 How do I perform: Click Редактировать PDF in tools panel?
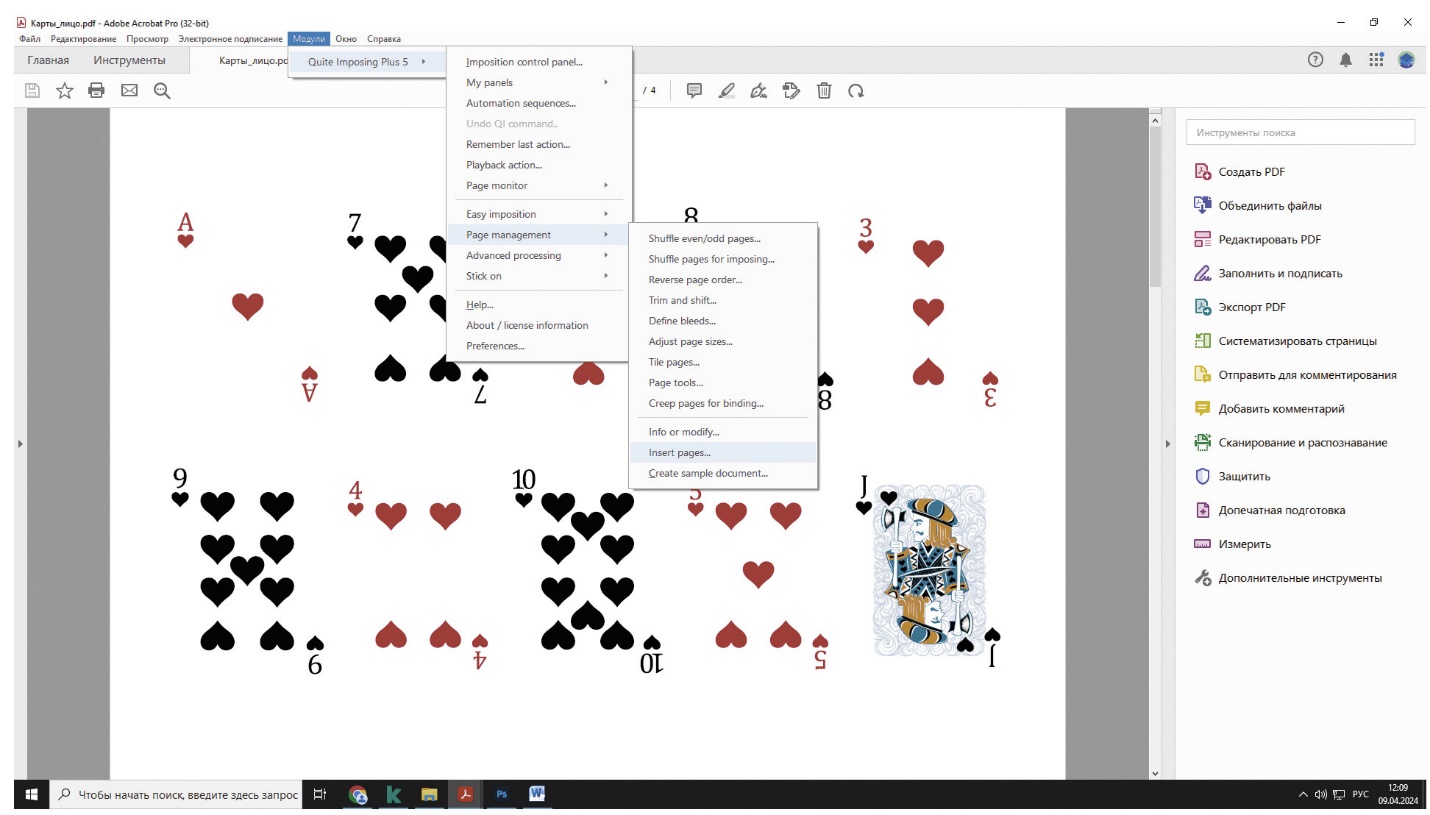(1269, 240)
